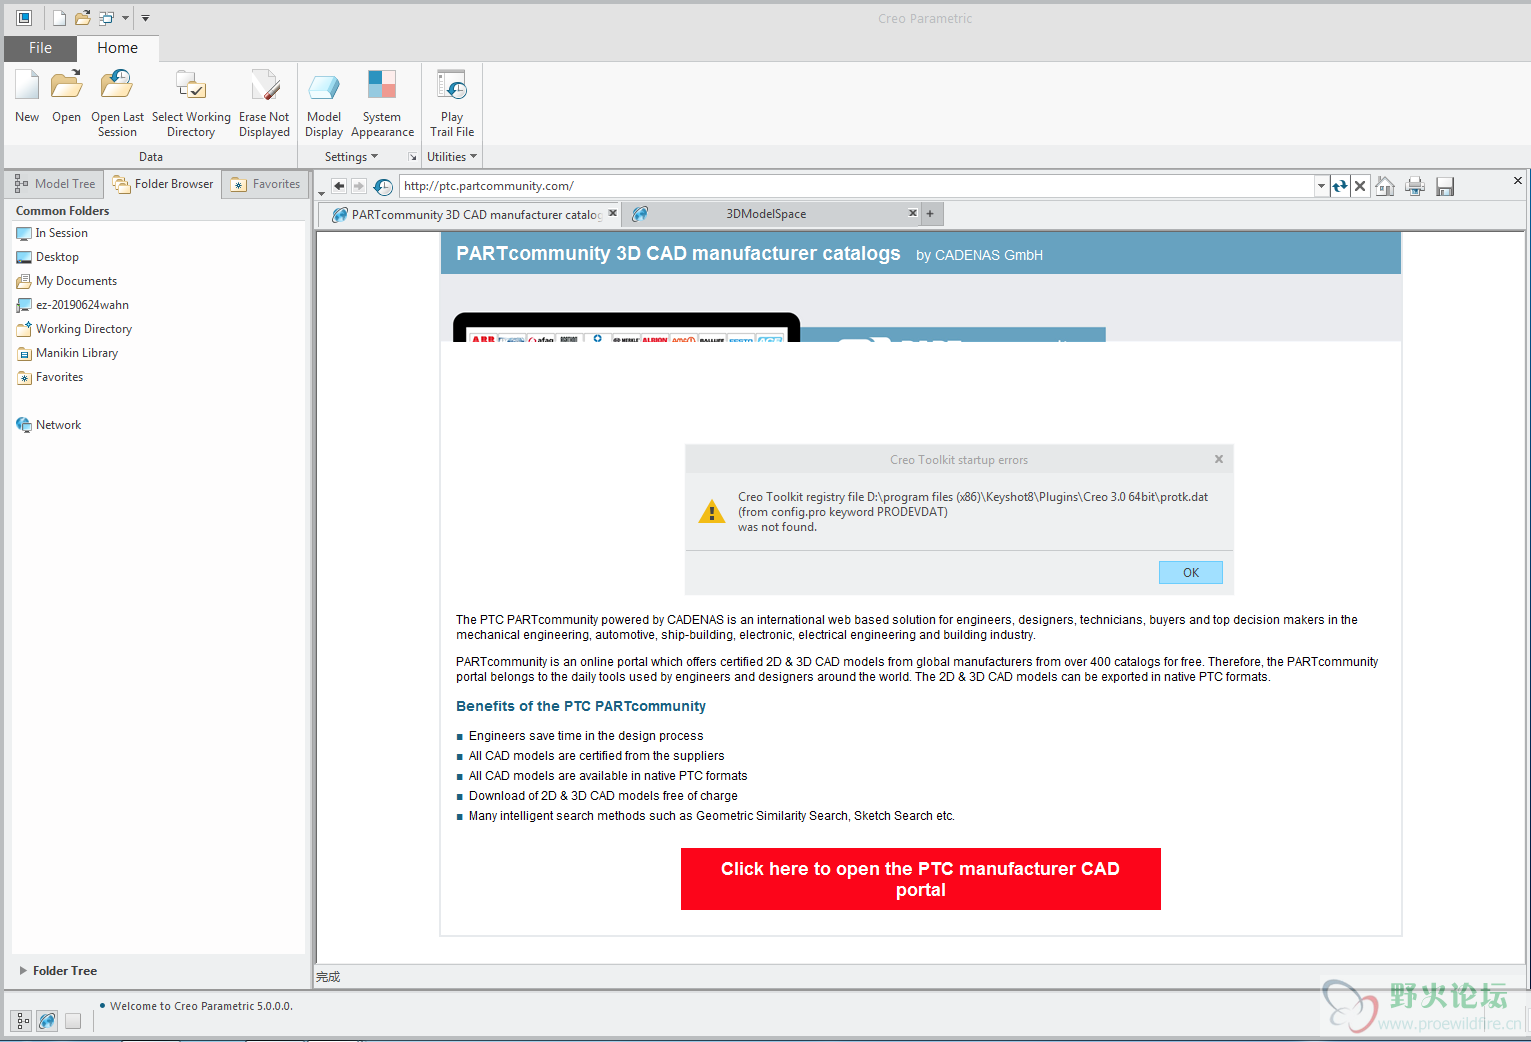Click the Benefits of the PTC PARTcommunity heading
This screenshot has height=1042, width=1531.
click(x=581, y=706)
